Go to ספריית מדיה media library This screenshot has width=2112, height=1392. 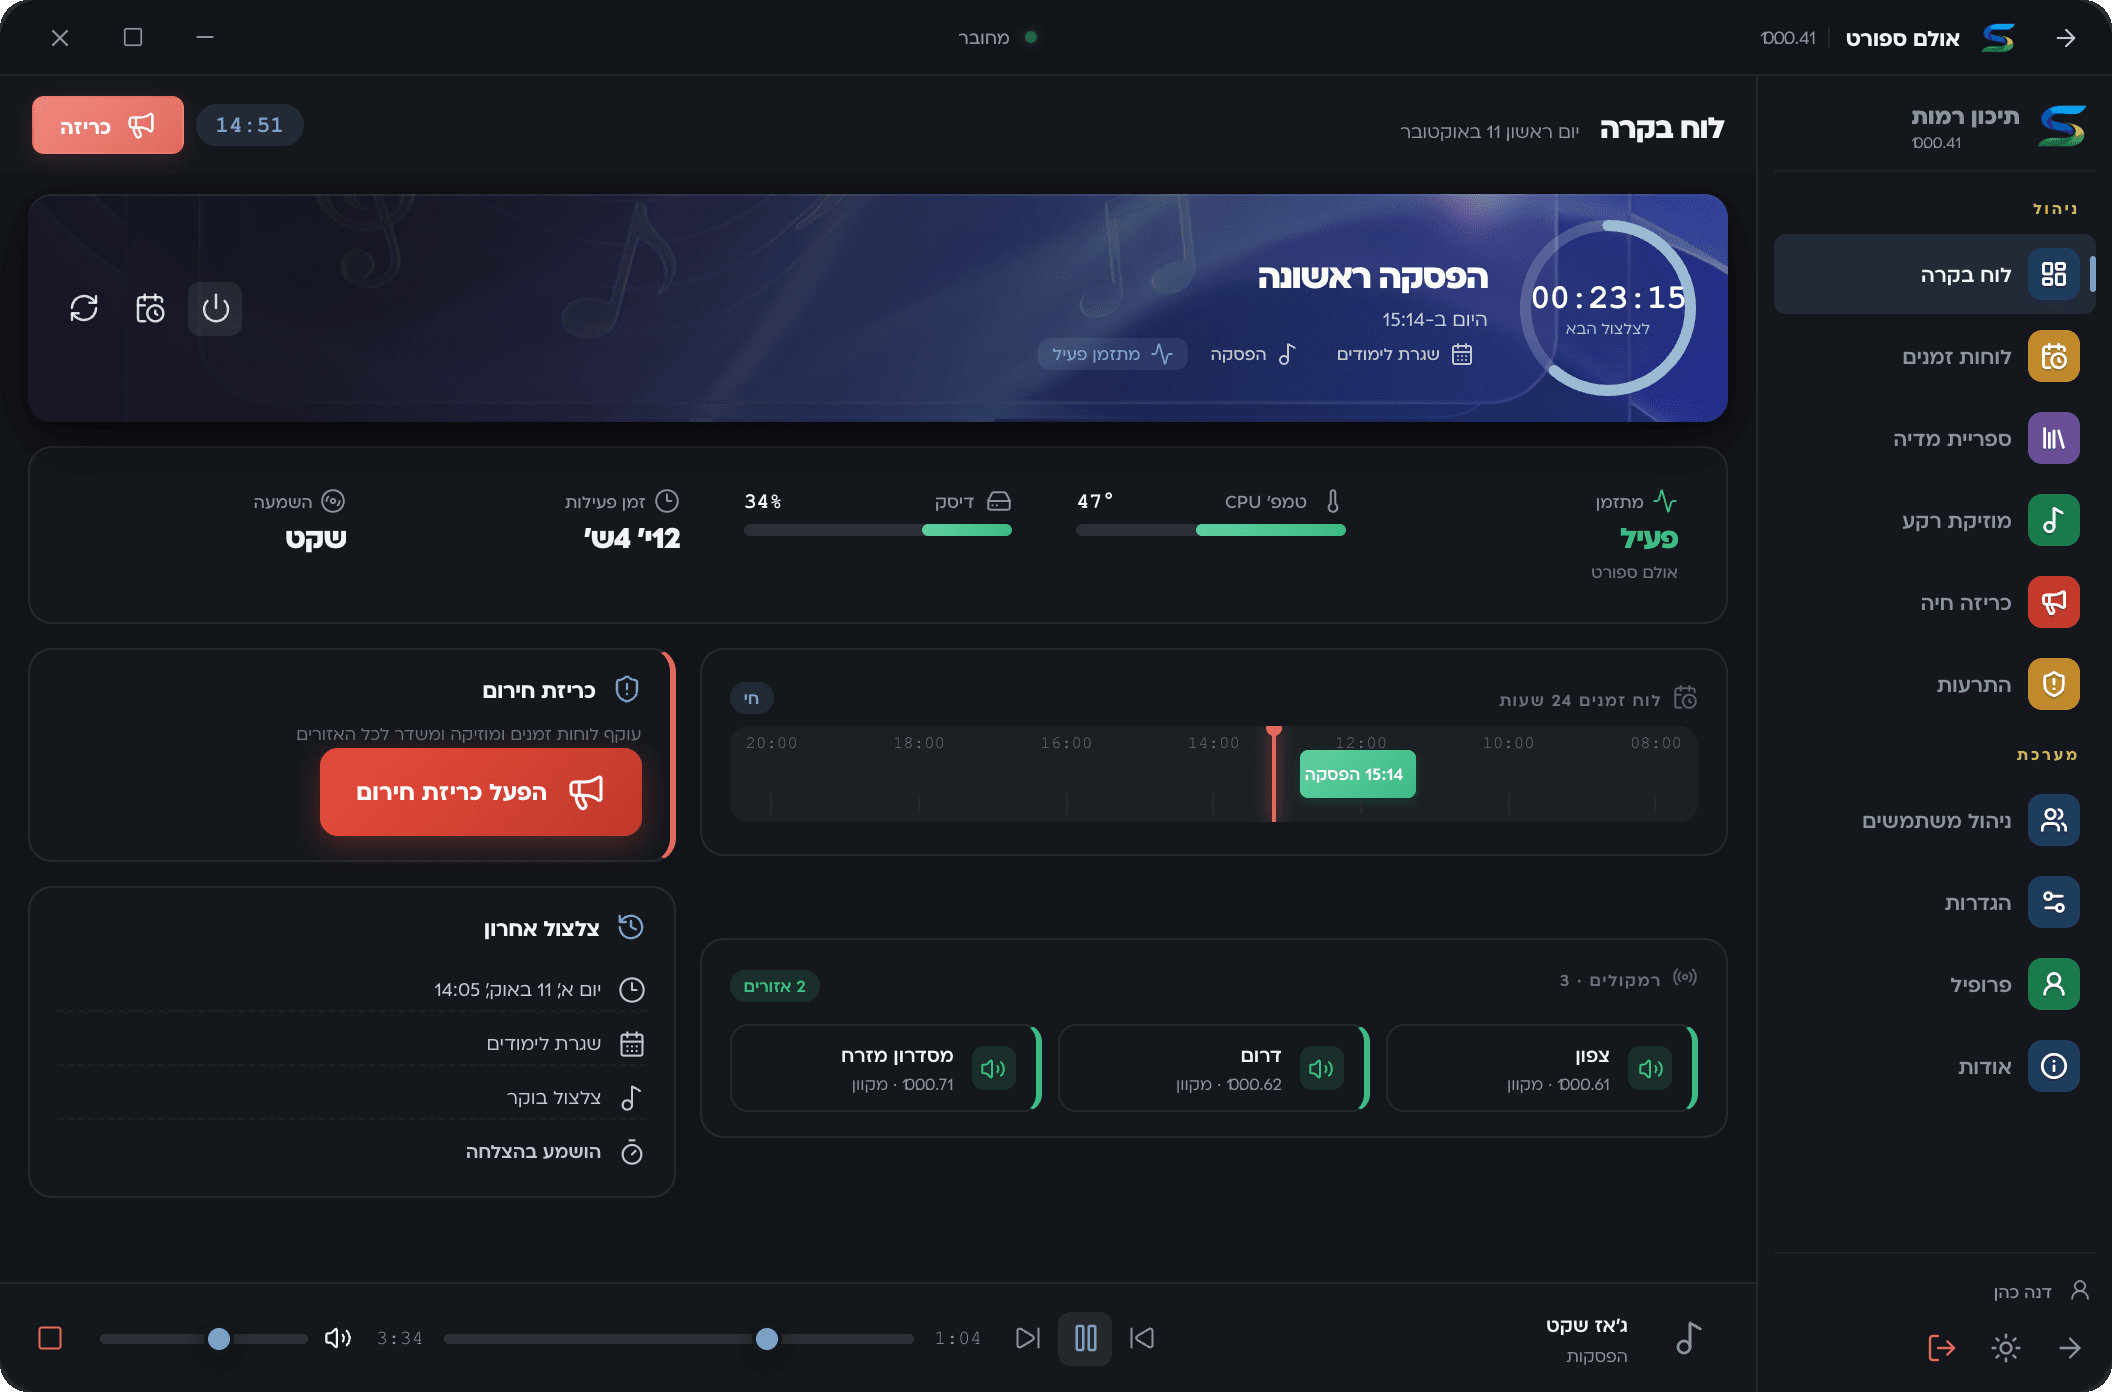[1934, 438]
